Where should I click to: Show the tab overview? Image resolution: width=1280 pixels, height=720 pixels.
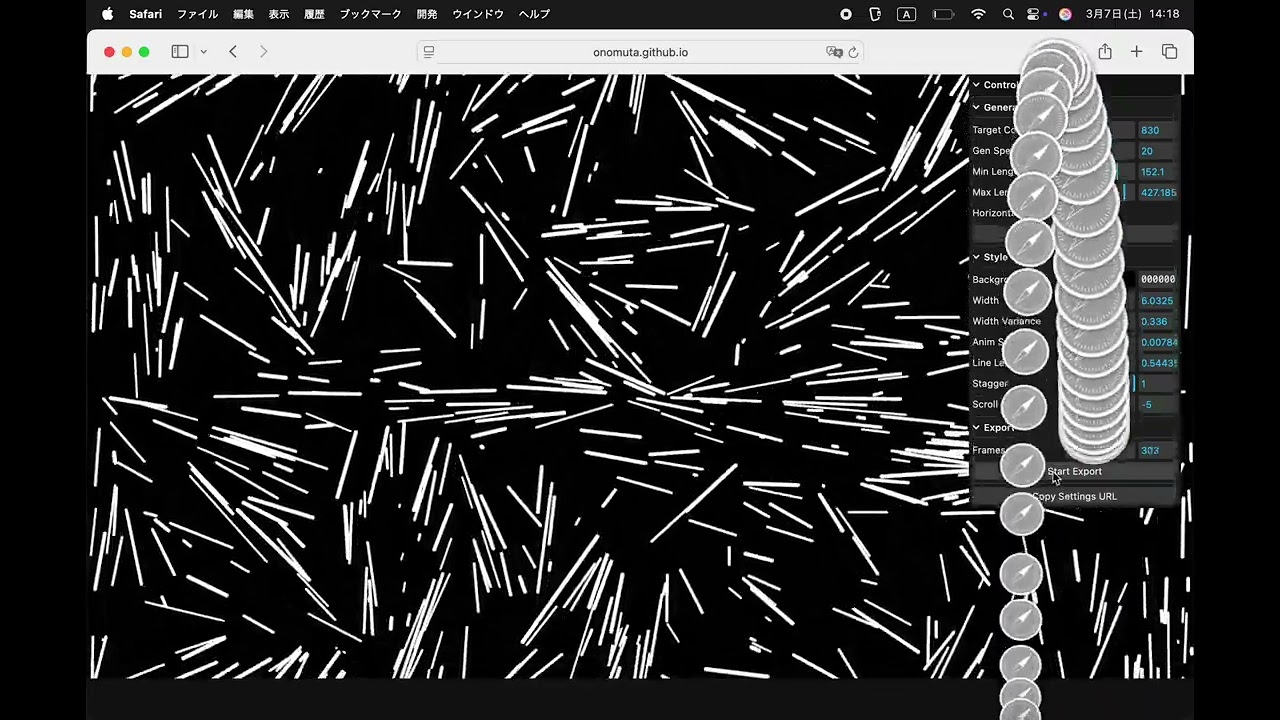[x=1169, y=52]
